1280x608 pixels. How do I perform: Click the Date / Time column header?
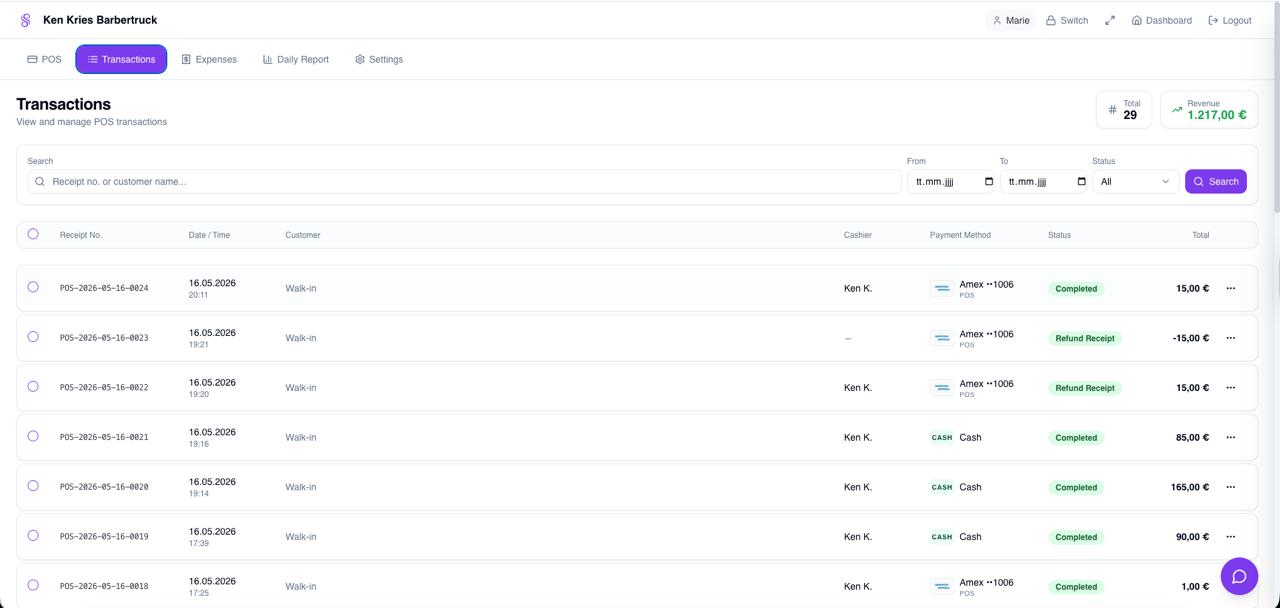pos(209,235)
